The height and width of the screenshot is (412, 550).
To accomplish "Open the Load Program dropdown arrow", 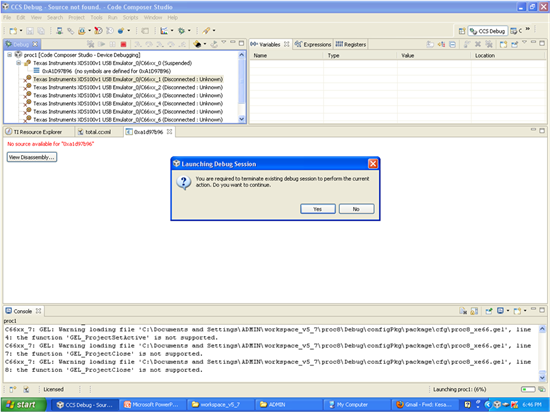I will point(89,31).
